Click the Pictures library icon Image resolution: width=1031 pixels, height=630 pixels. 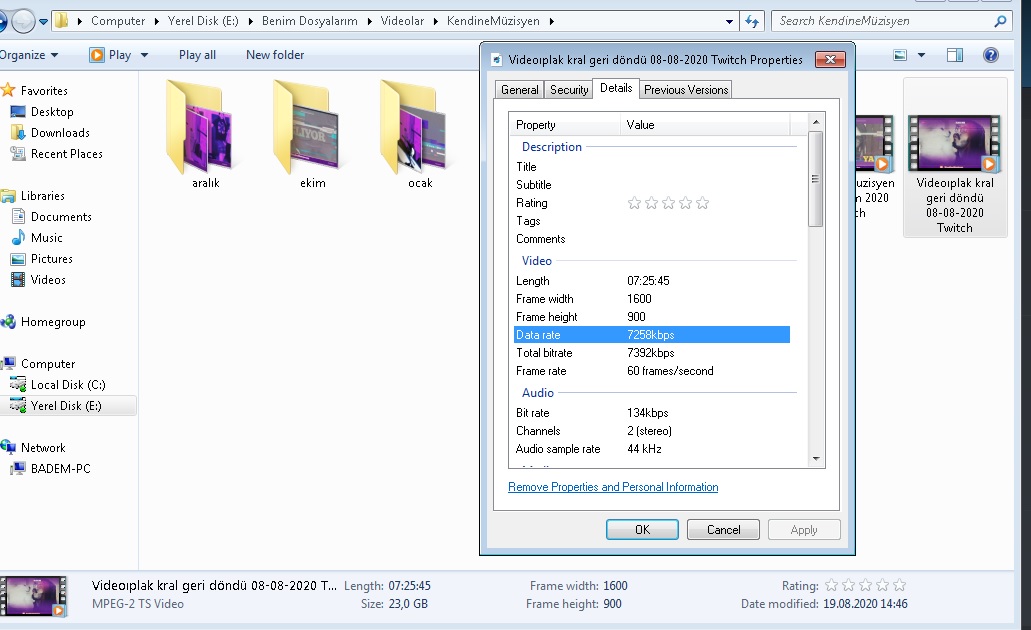click(x=18, y=259)
